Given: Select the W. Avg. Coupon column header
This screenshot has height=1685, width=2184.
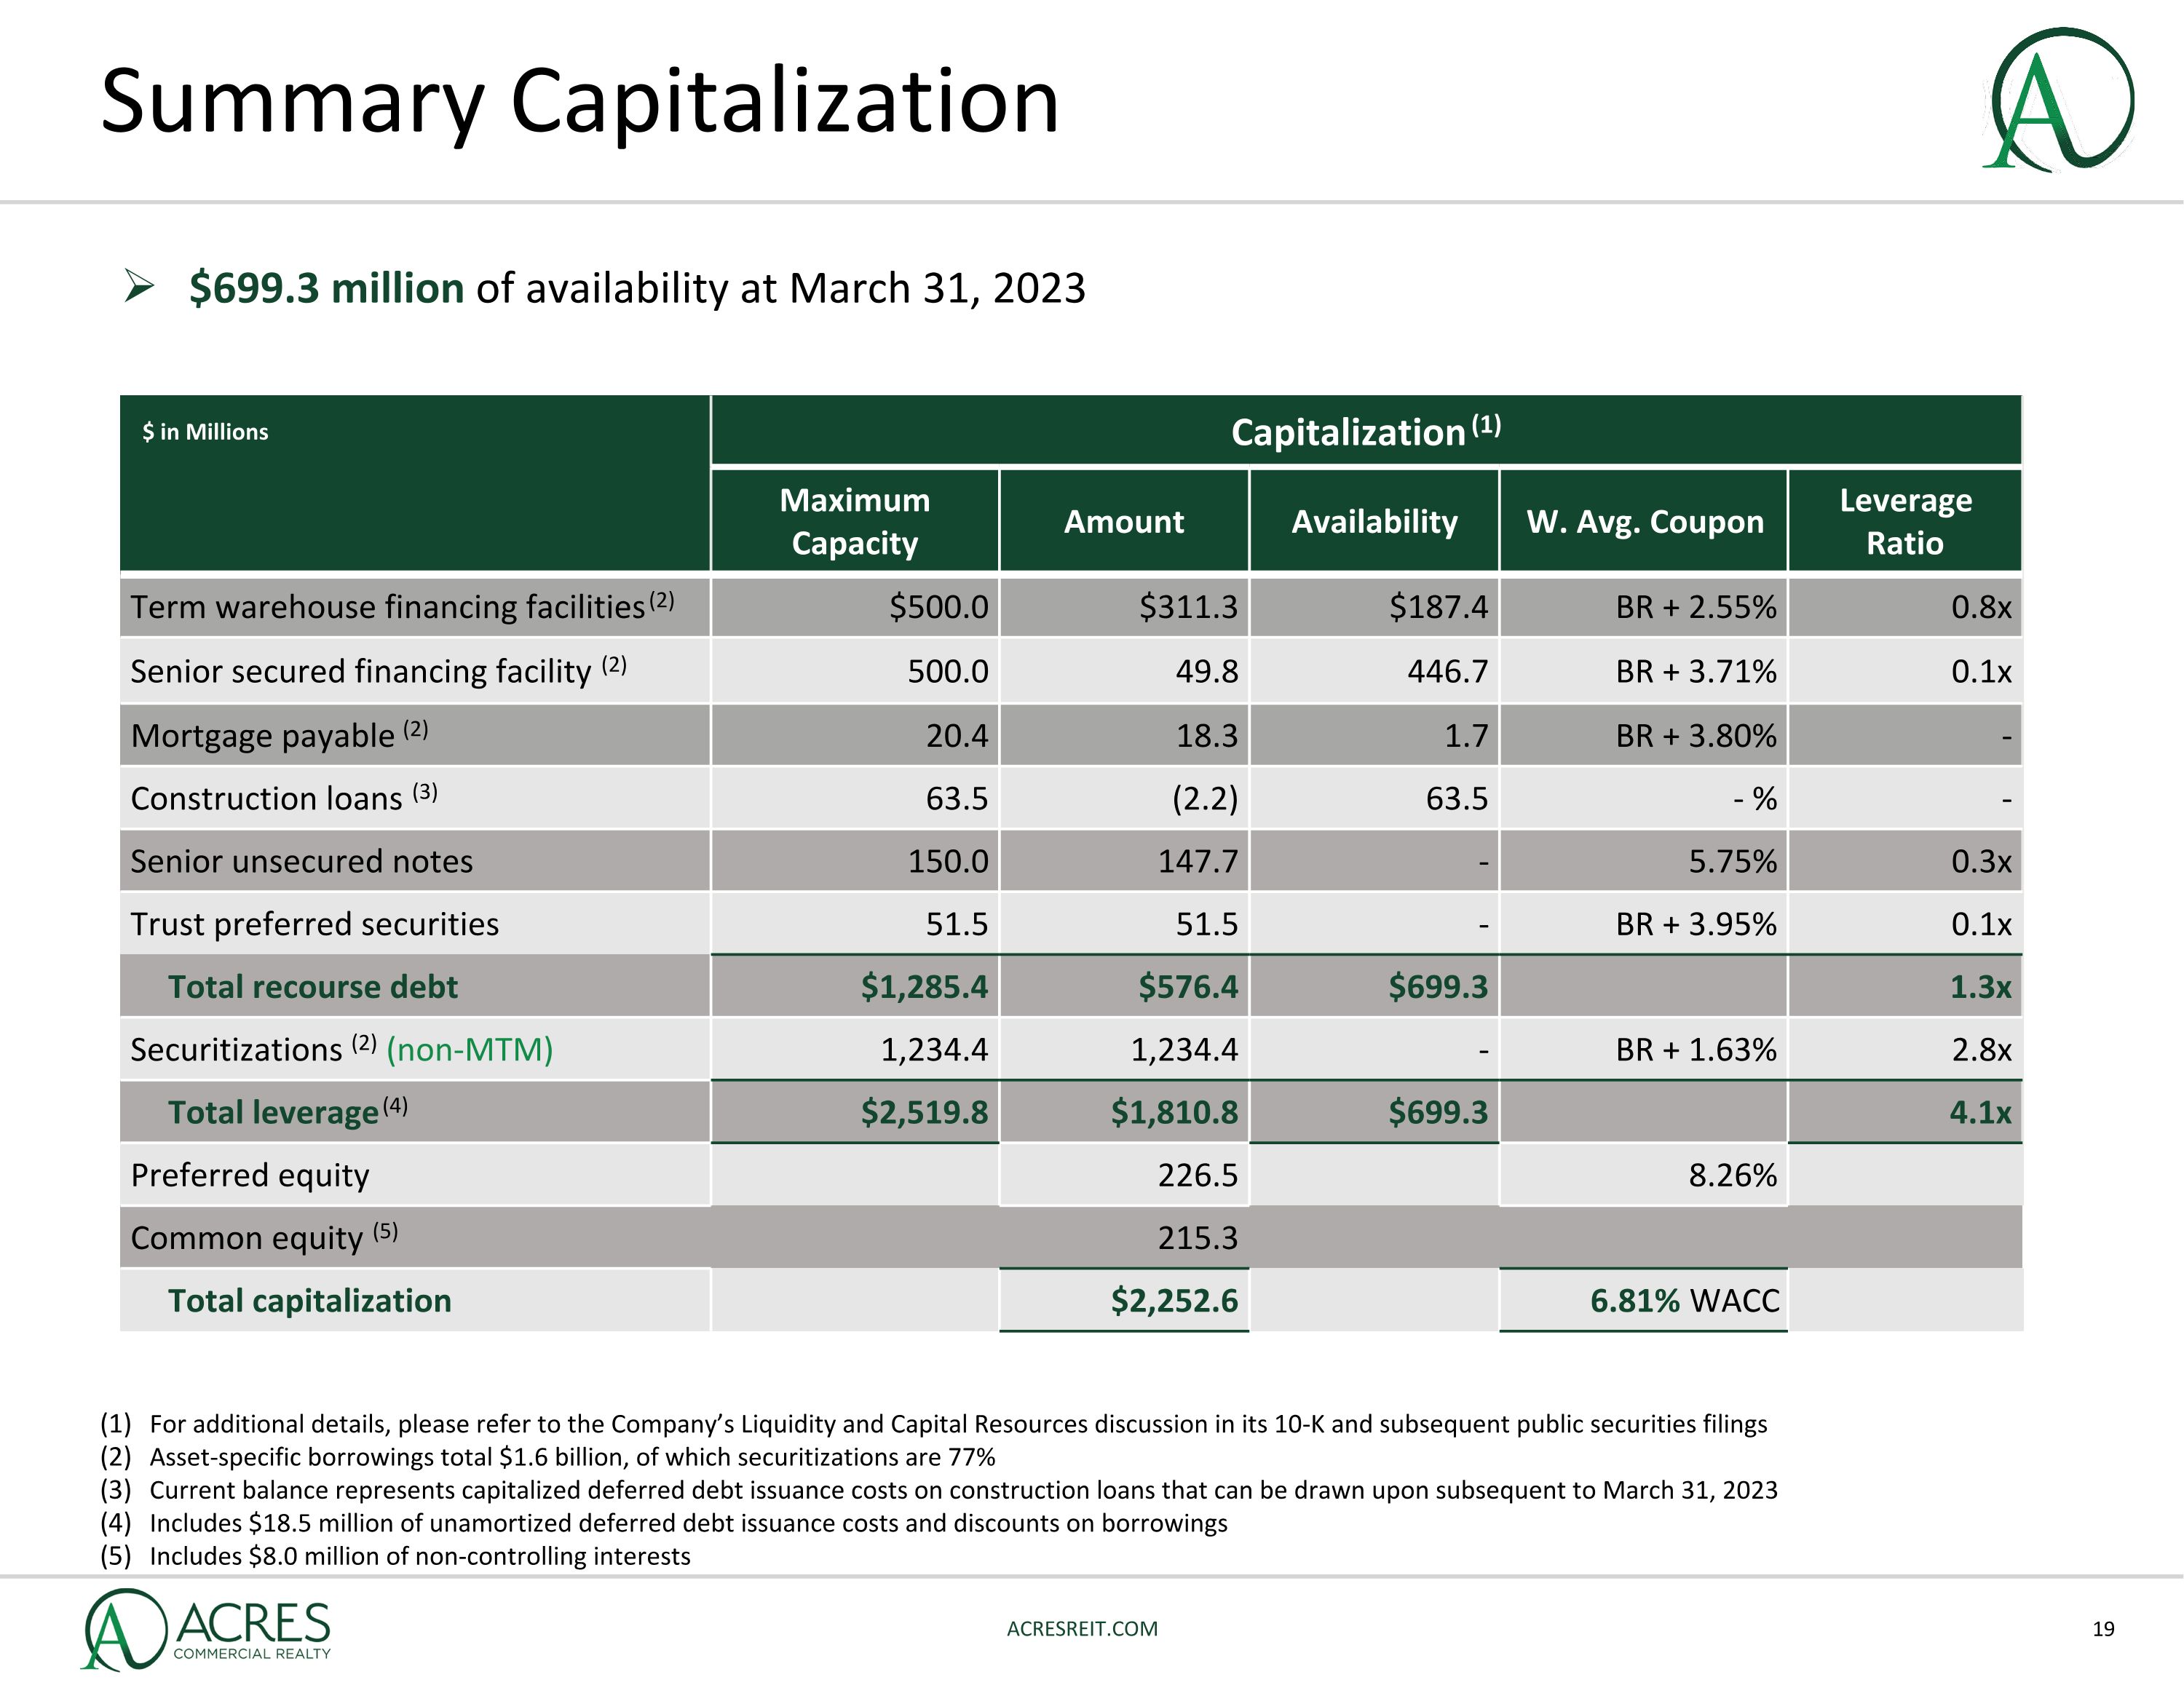Looking at the screenshot, I should [1644, 521].
